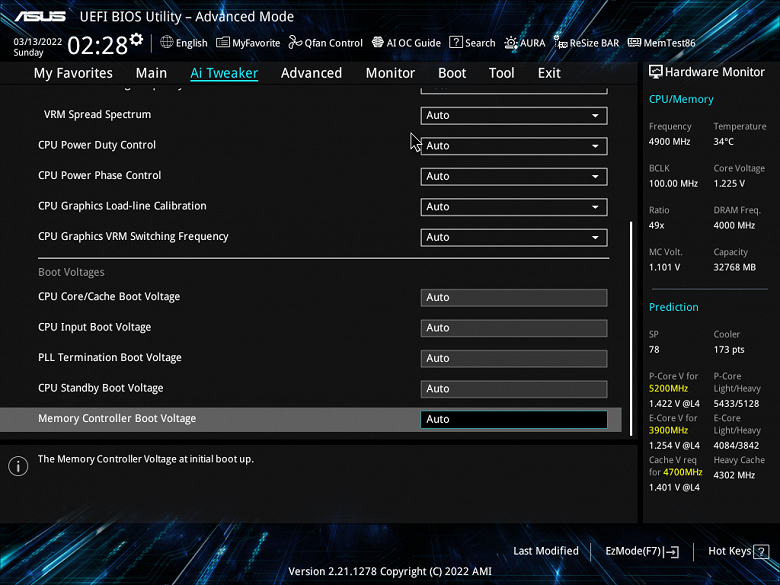780x585 pixels.
Task: Select CPU Power Duty Control row label
Action: (97, 145)
